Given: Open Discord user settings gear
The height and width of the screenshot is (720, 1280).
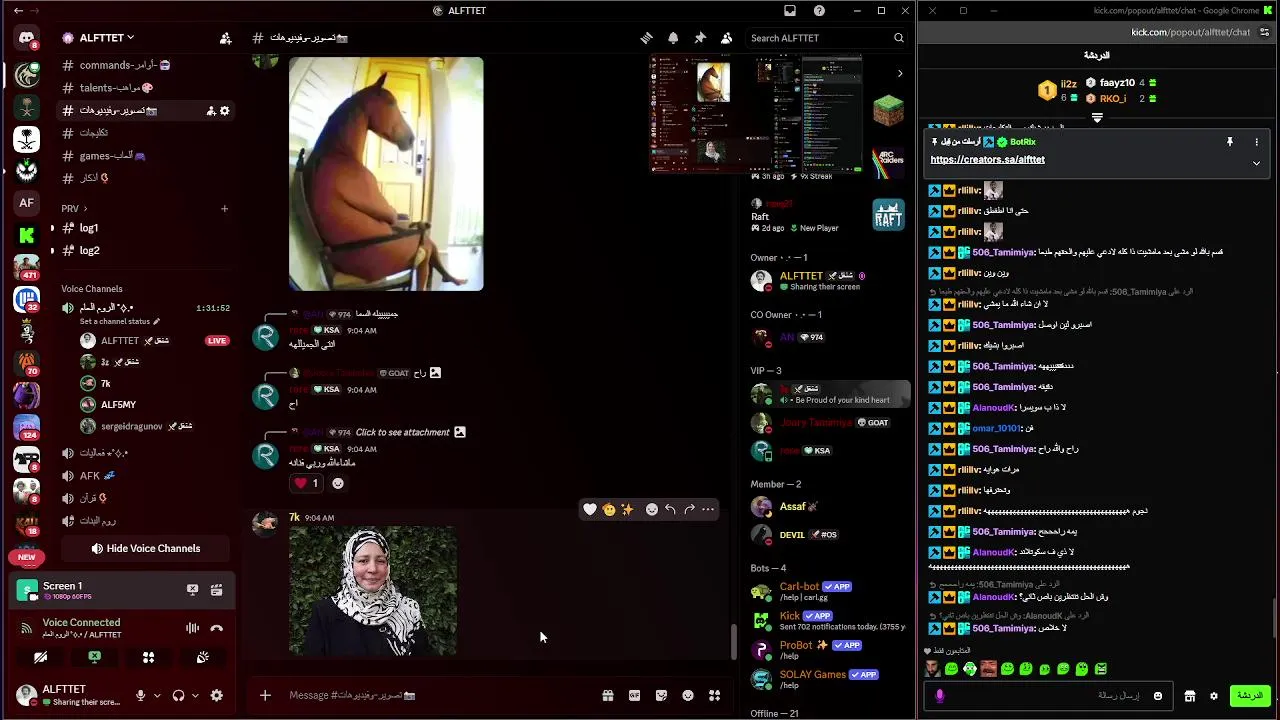Looking at the screenshot, I should (217, 696).
